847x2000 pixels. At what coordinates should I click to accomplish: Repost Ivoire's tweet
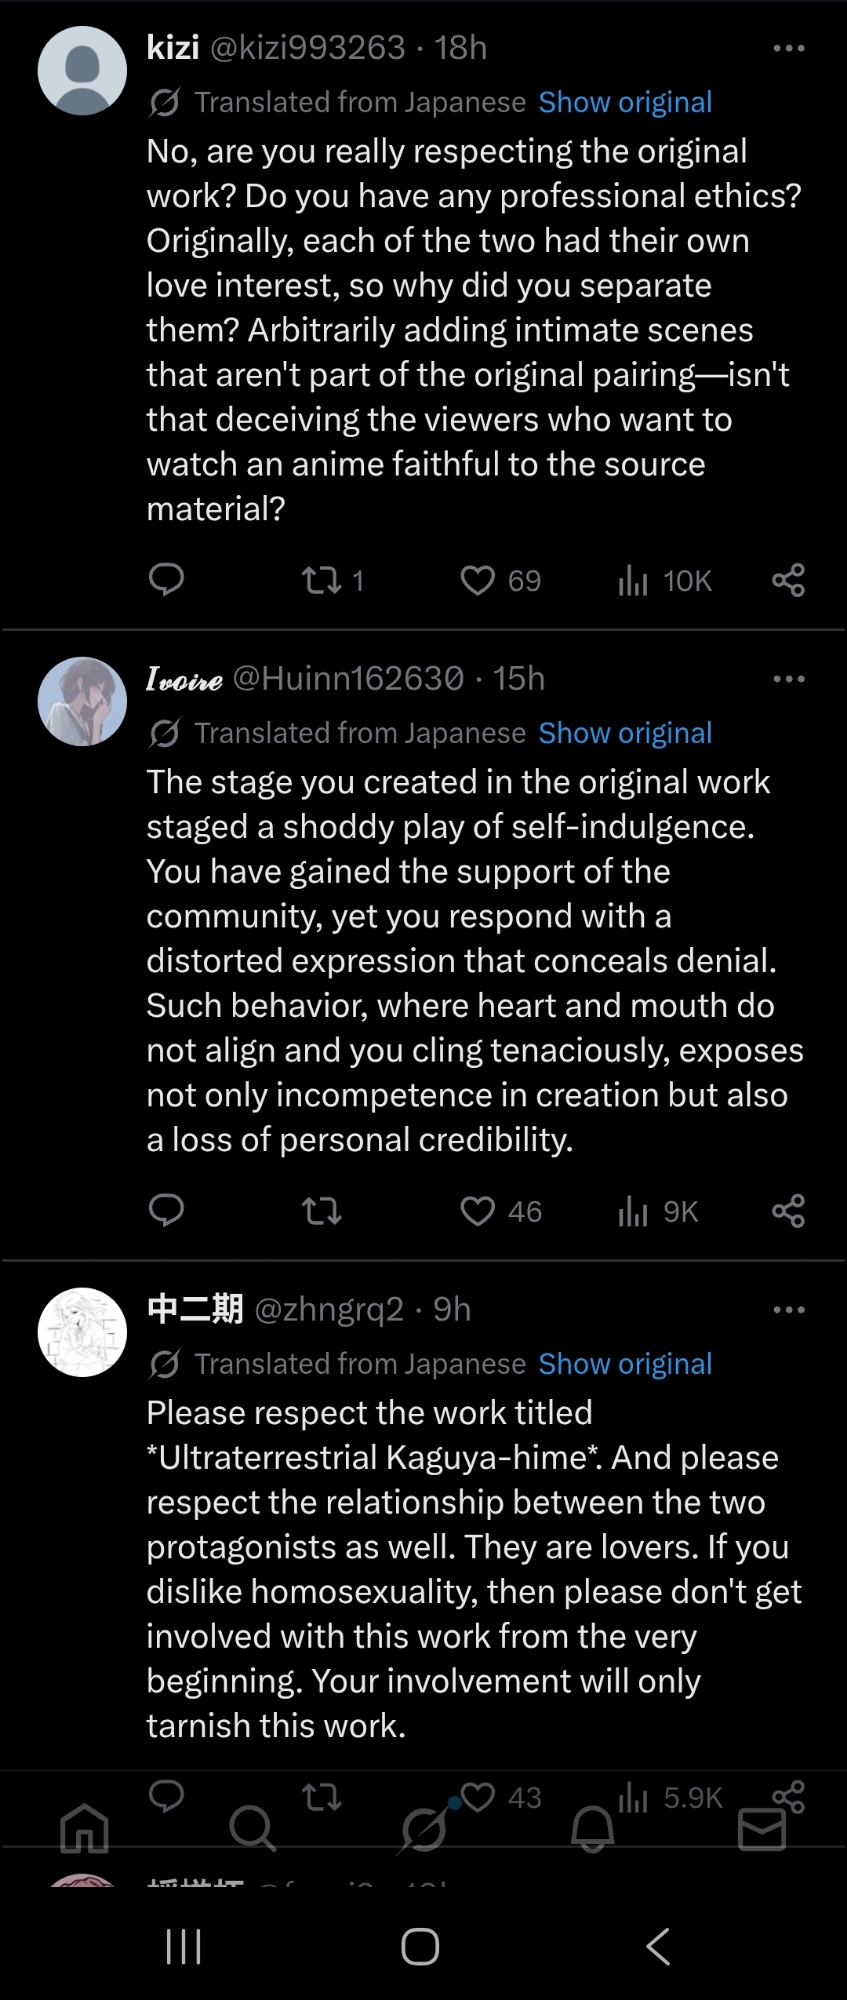pyautogui.click(x=322, y=1211)
